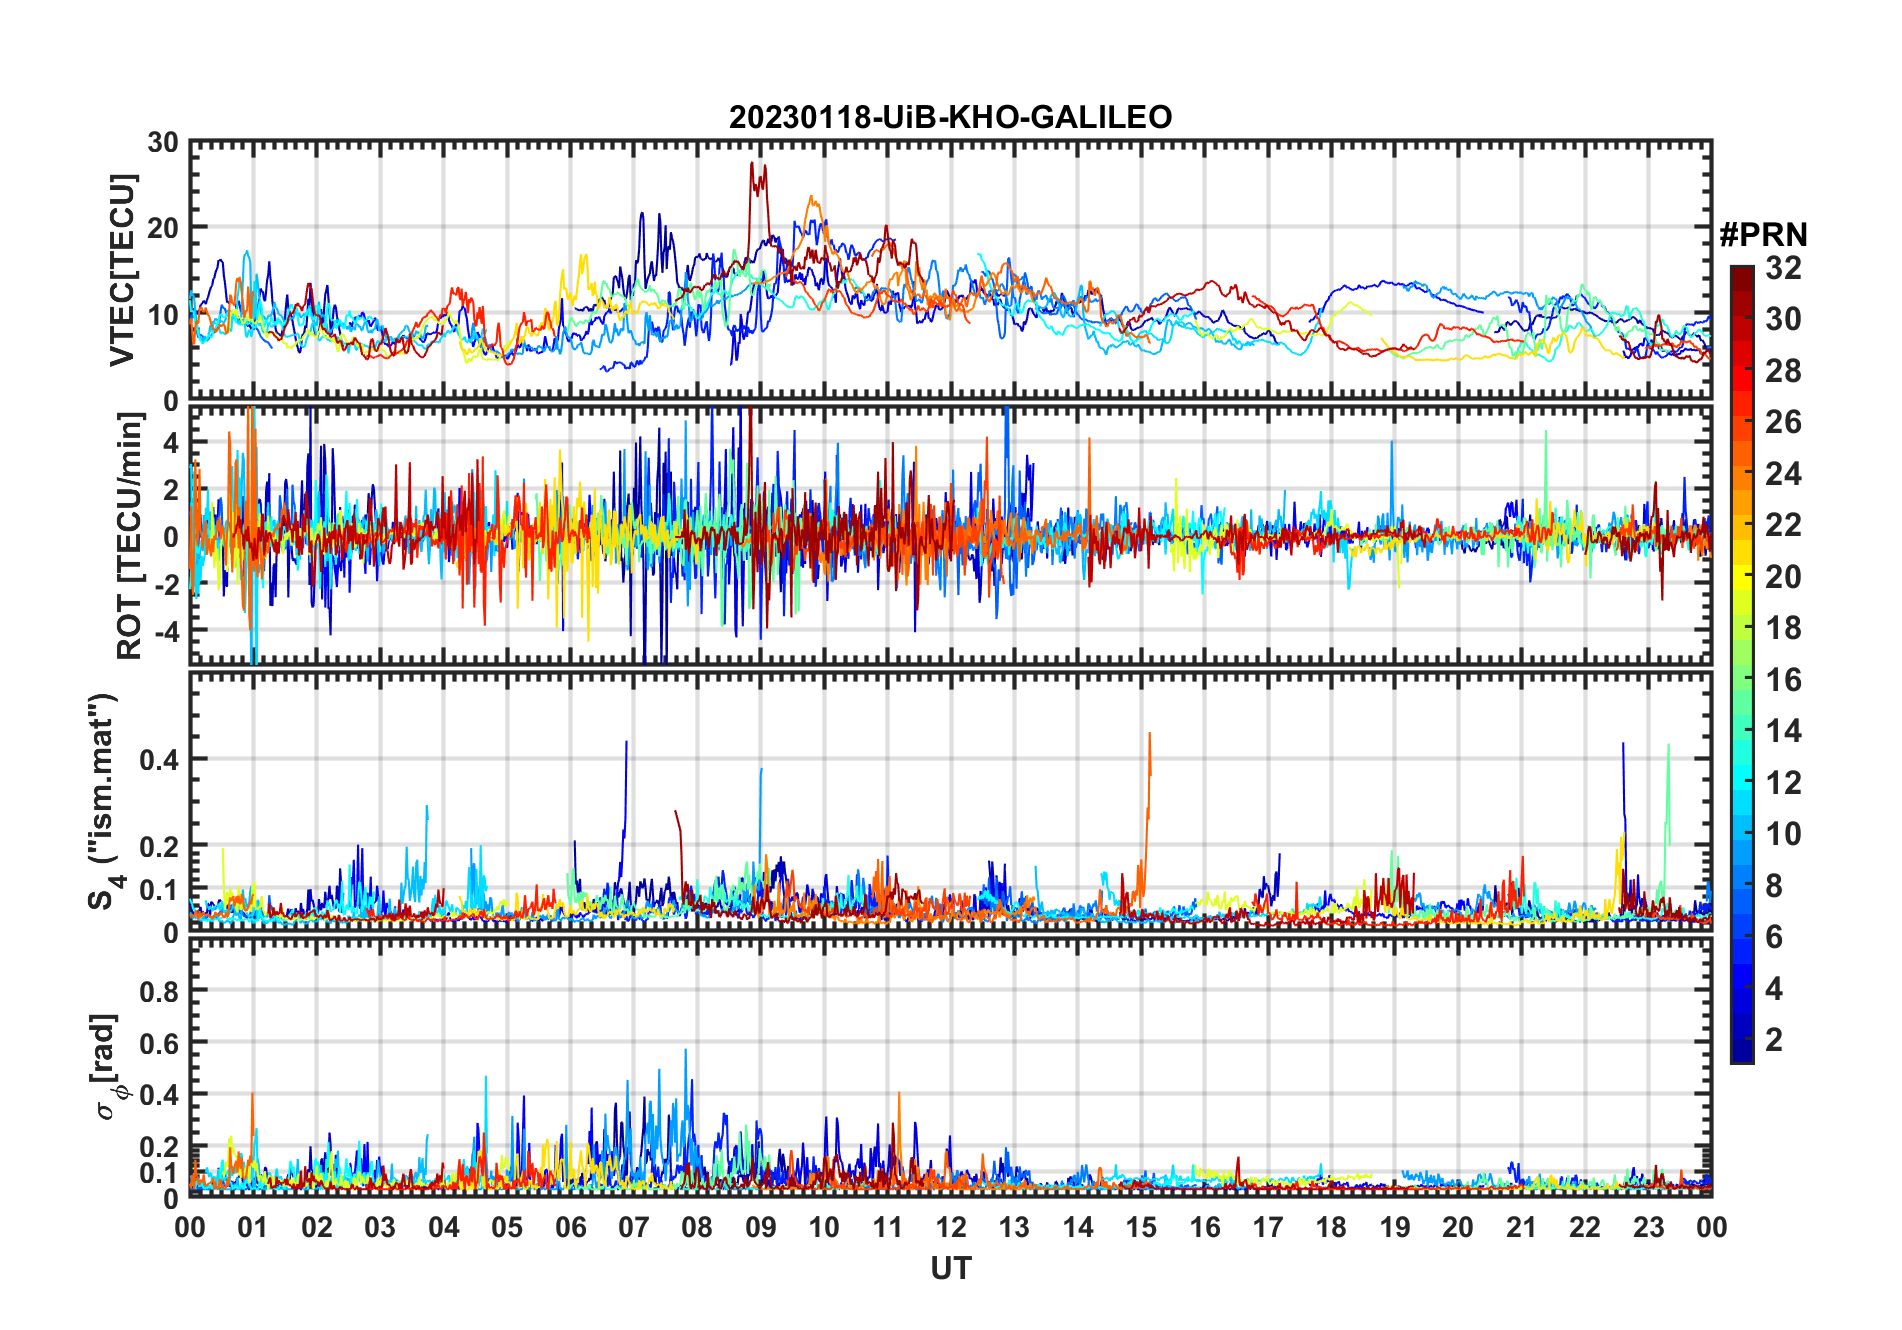
Task: Click UT axis tick label 21
Action: (1521, 1228)
